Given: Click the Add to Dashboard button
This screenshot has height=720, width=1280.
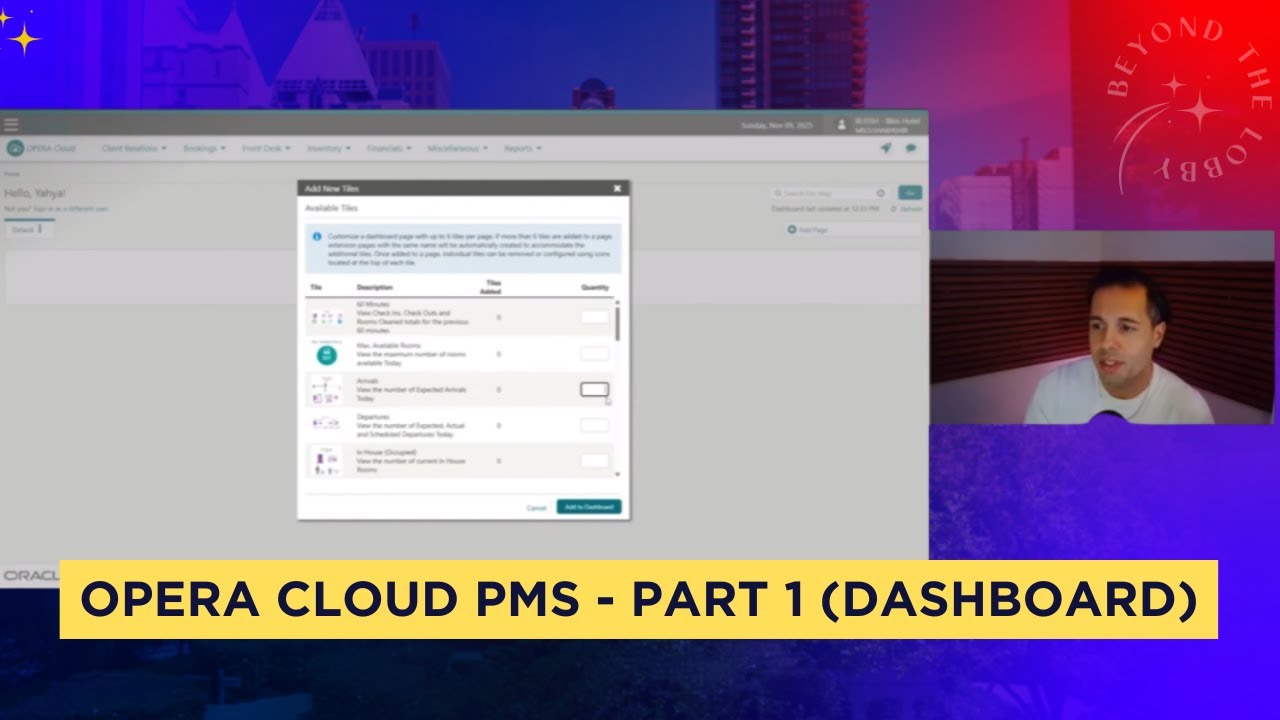Looking at the screenshot, I should (589, 507).
